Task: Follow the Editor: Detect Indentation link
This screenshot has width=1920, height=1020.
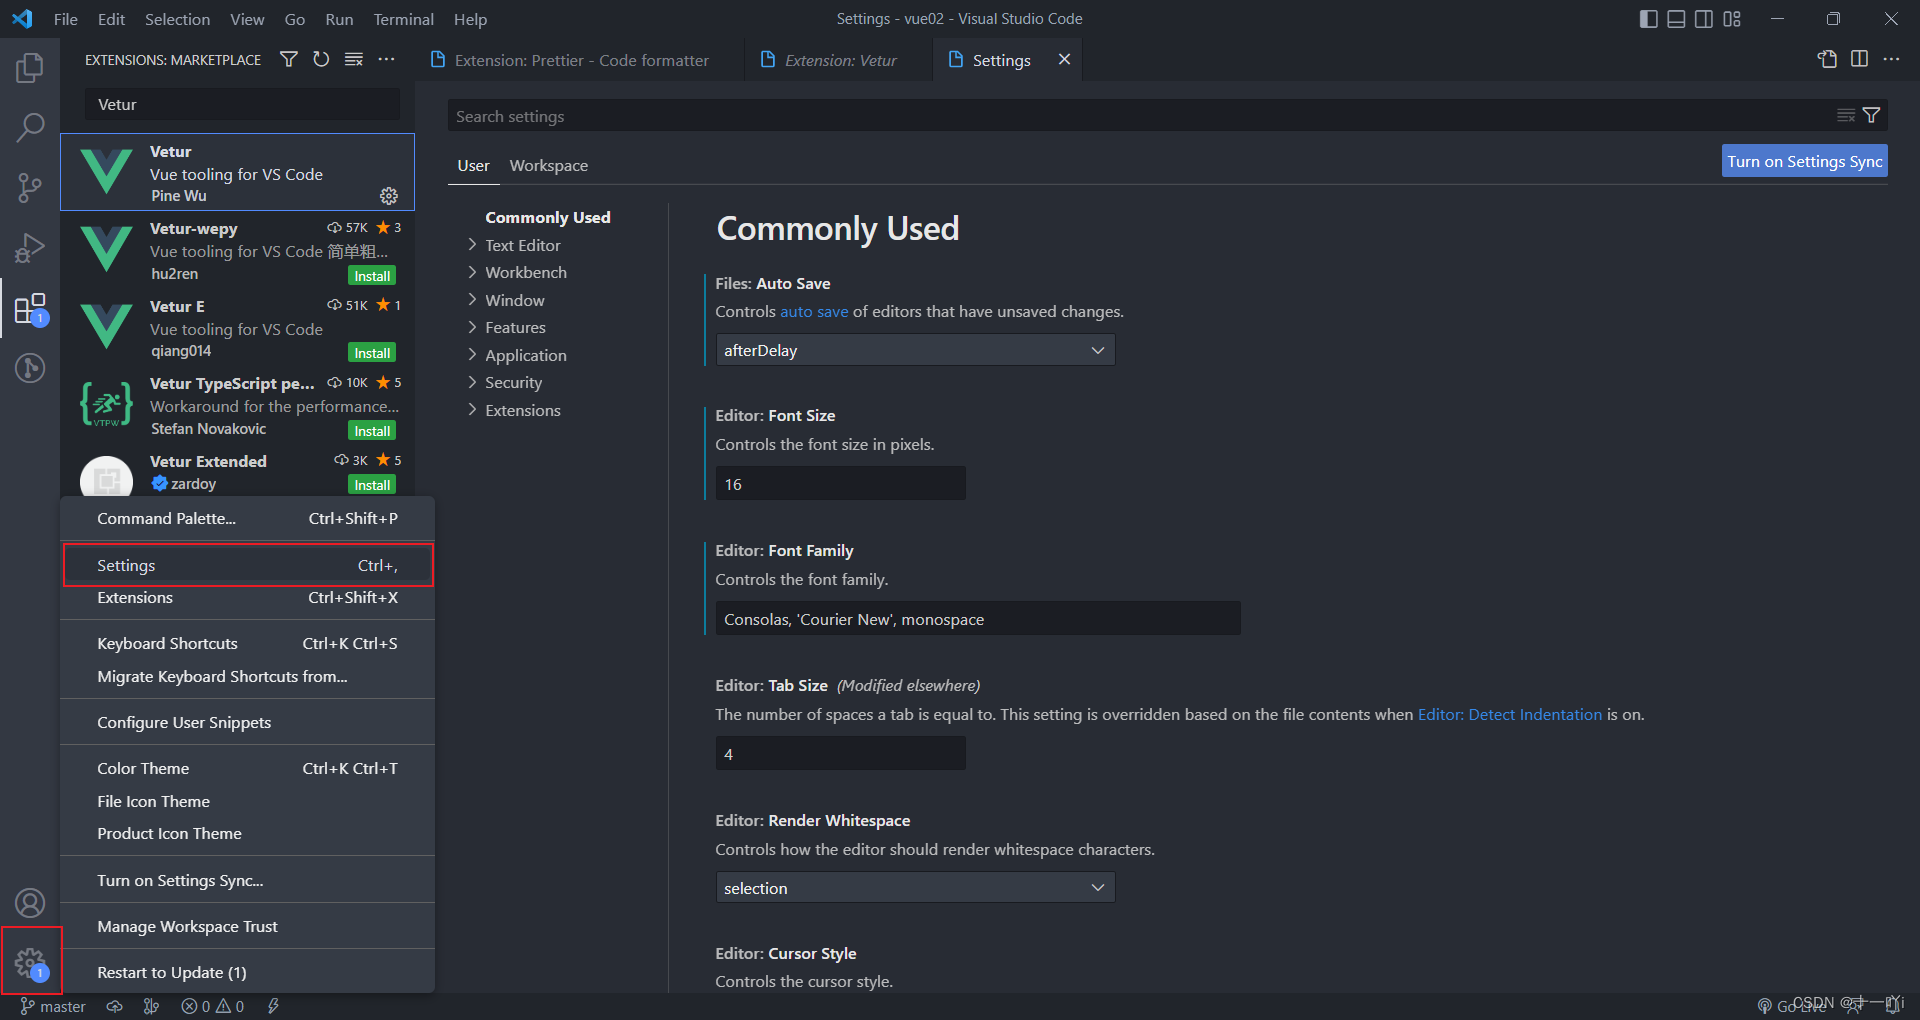Action: point(1509,714)
